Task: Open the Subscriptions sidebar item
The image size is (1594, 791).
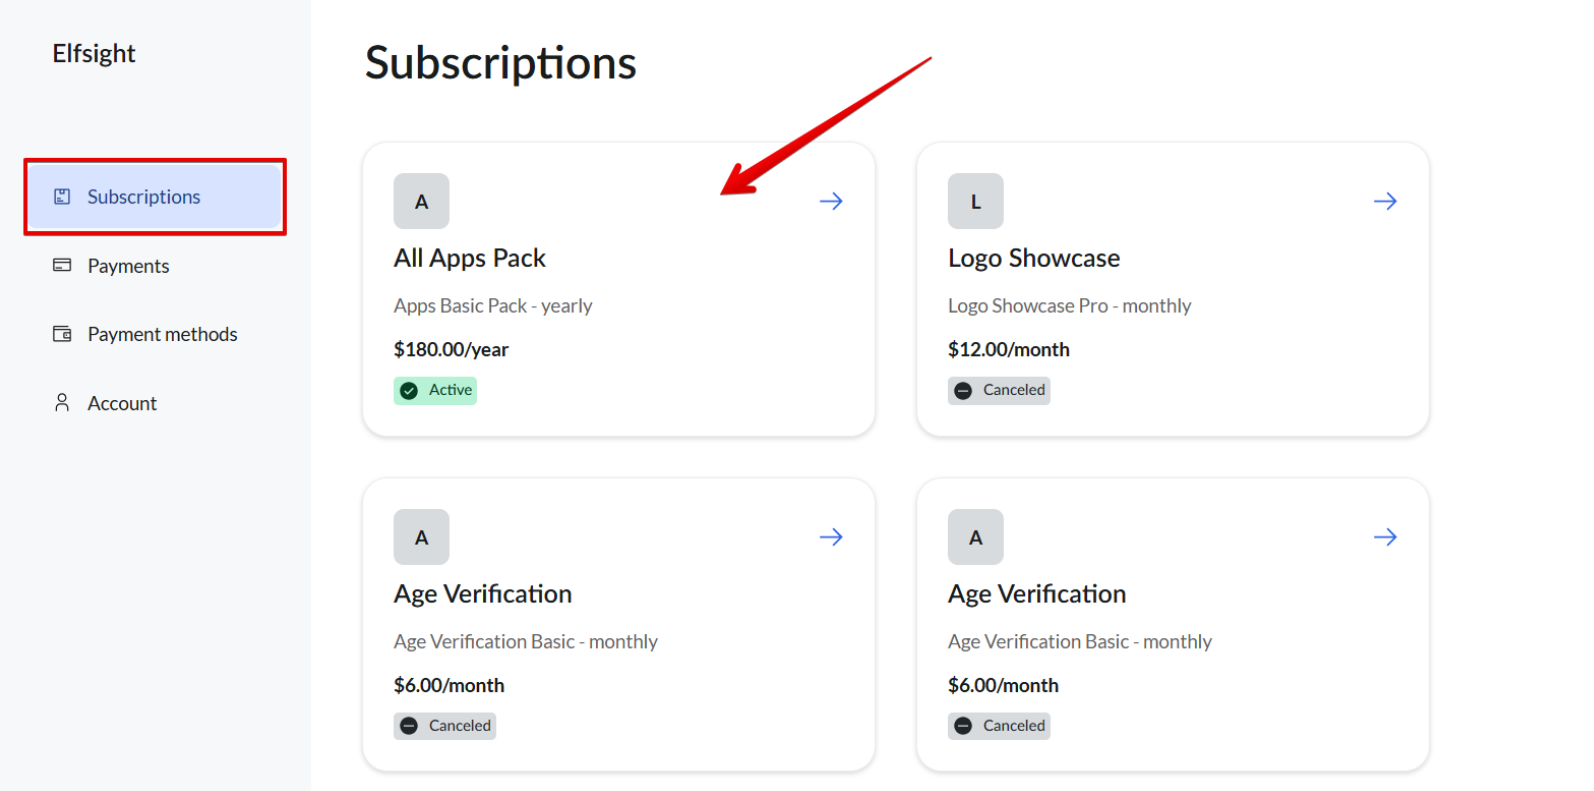Action: click(155, 197)
